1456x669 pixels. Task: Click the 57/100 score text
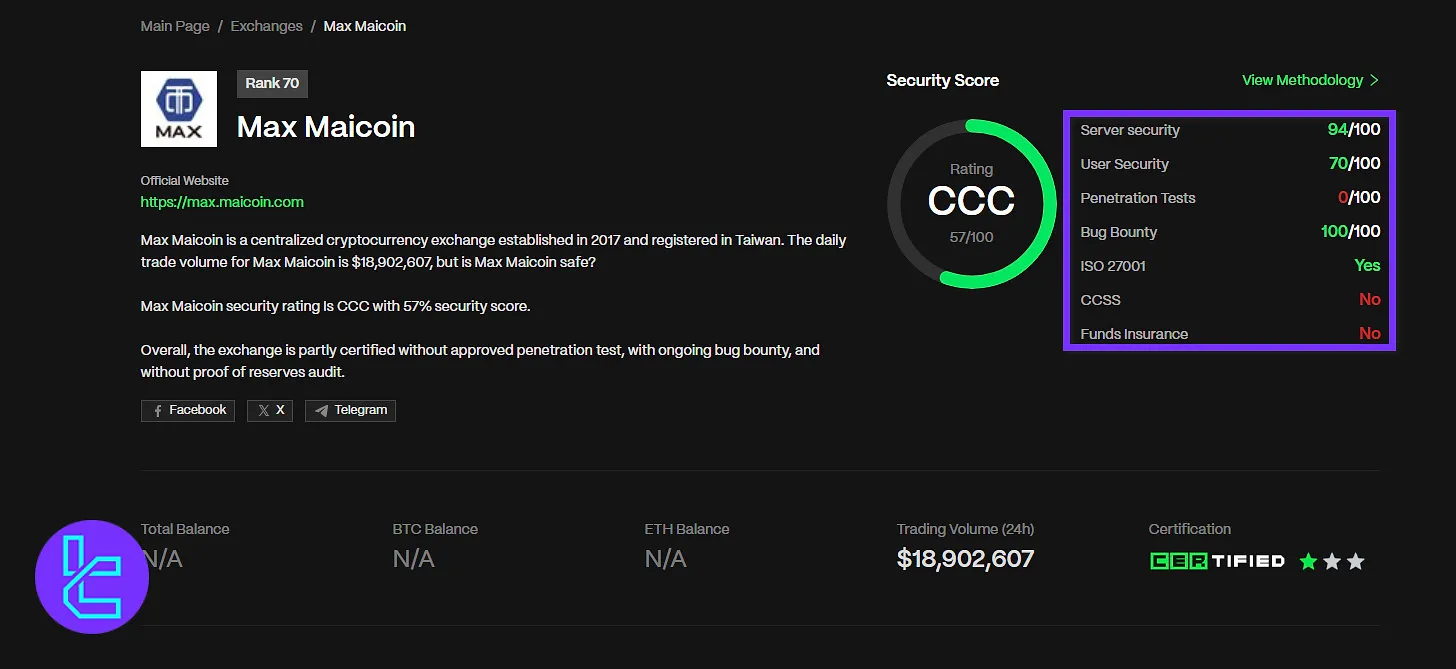tap(971, 237)
